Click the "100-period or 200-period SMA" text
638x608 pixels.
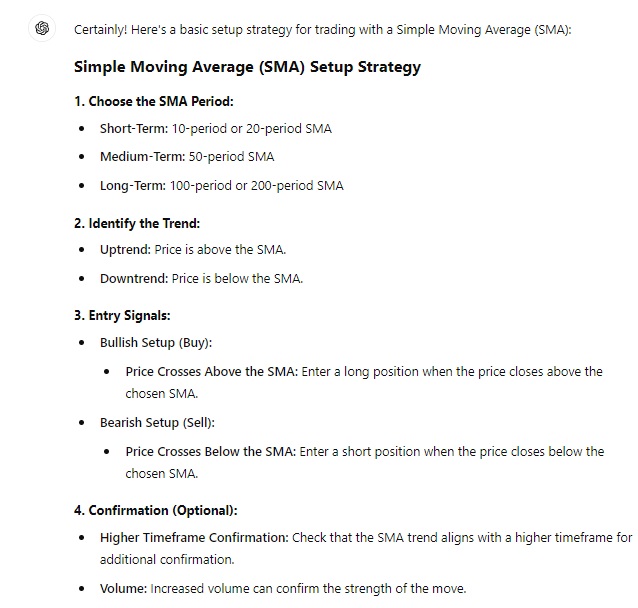tap(257, 185)
